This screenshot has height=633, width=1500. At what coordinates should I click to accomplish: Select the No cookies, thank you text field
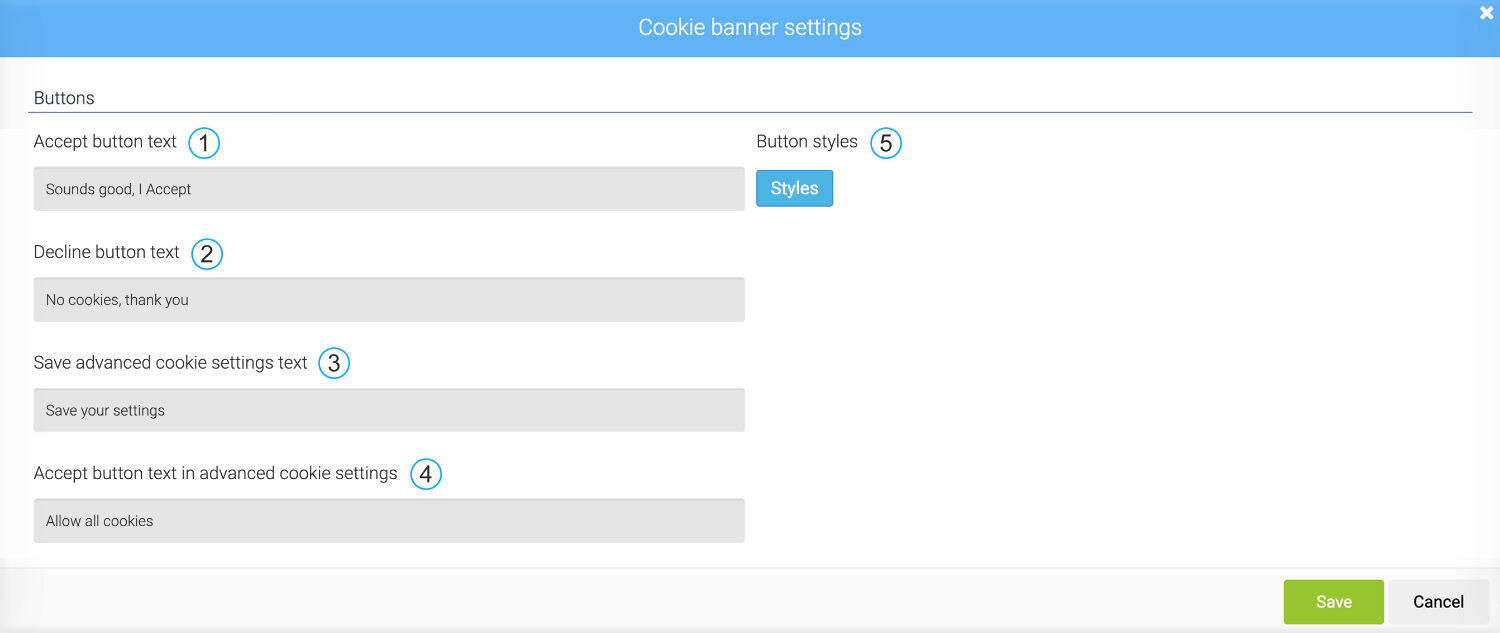pos(389,299)
